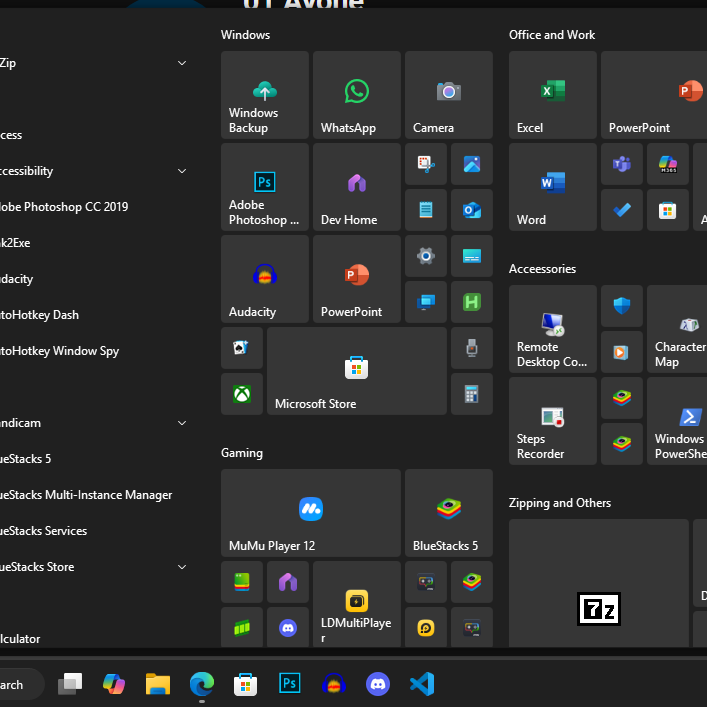This screenshot has width=707, height=707.
Task: Open File Explorer from the taskbar
Action: (x=158, y=684)
